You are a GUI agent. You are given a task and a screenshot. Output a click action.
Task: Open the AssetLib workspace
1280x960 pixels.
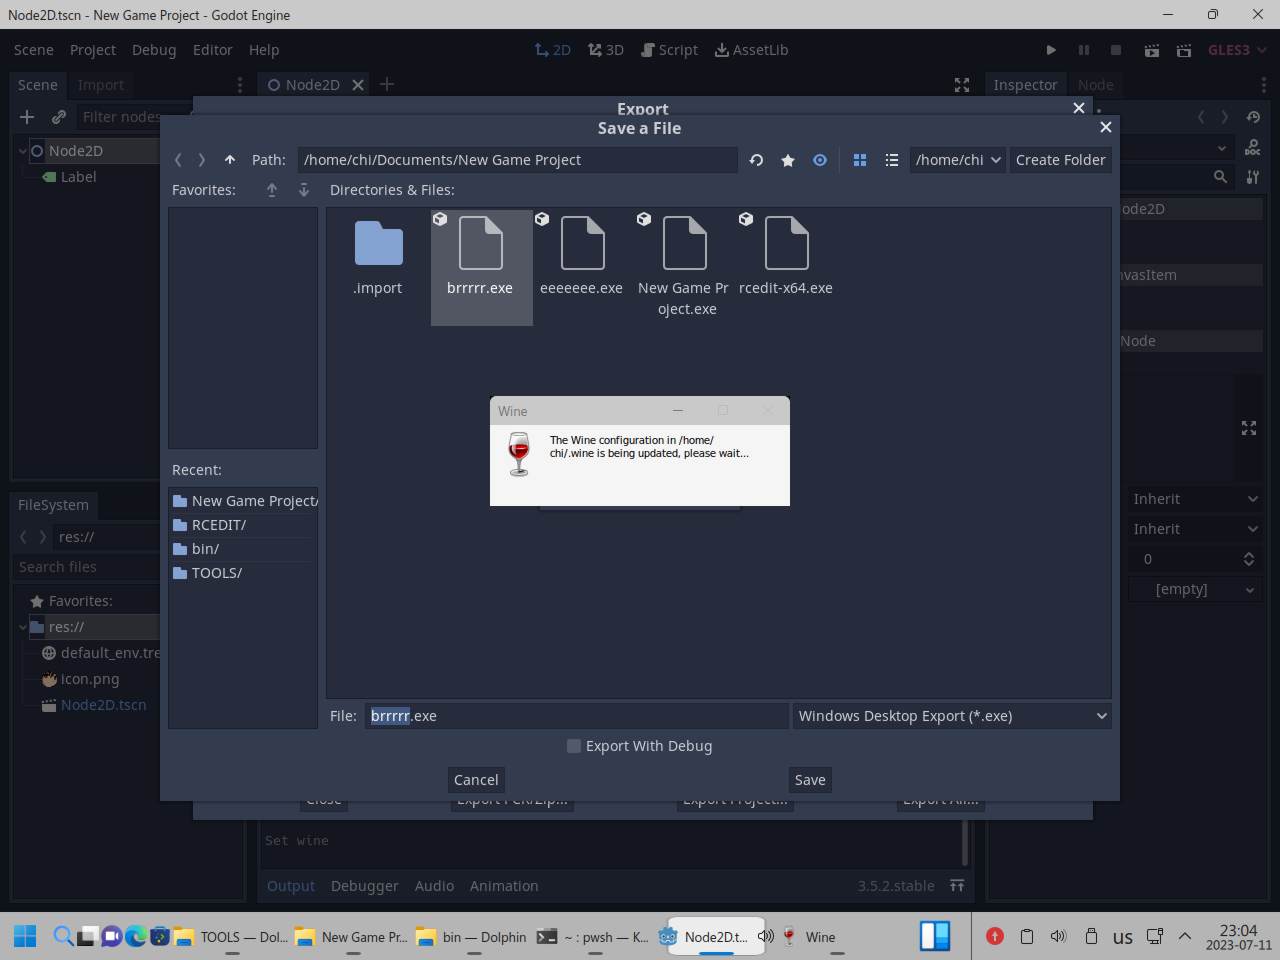(751, 50)
